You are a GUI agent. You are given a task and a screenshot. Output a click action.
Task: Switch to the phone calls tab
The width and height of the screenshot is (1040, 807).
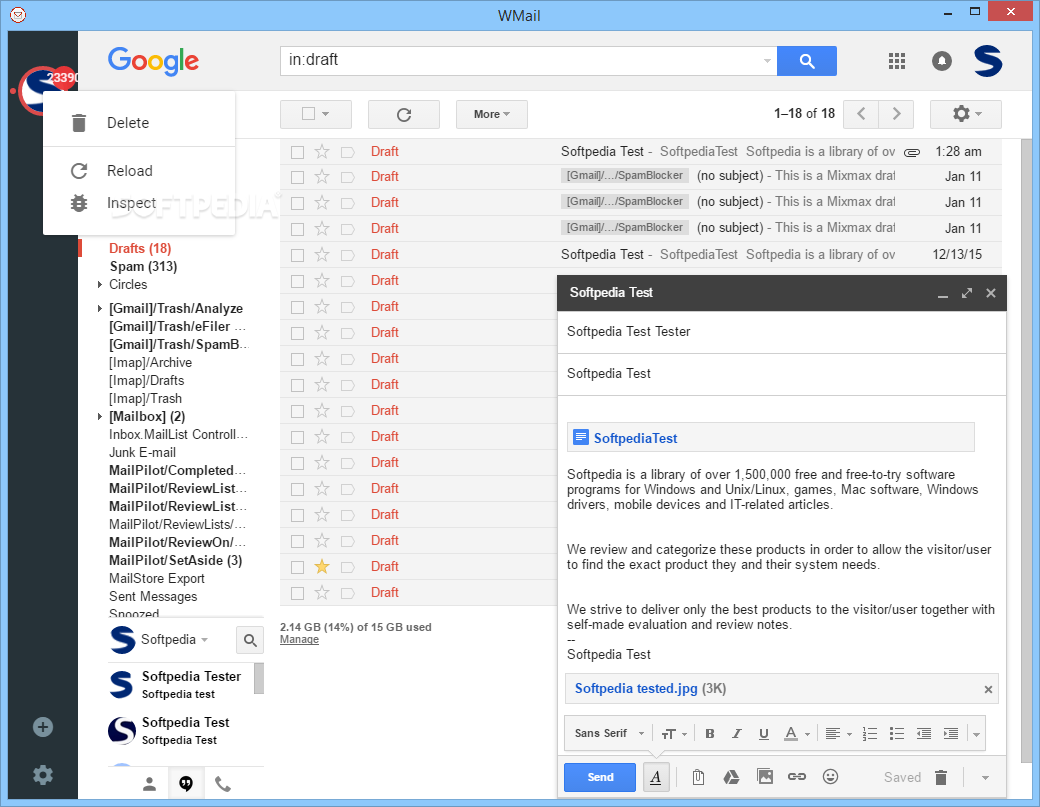223,784
